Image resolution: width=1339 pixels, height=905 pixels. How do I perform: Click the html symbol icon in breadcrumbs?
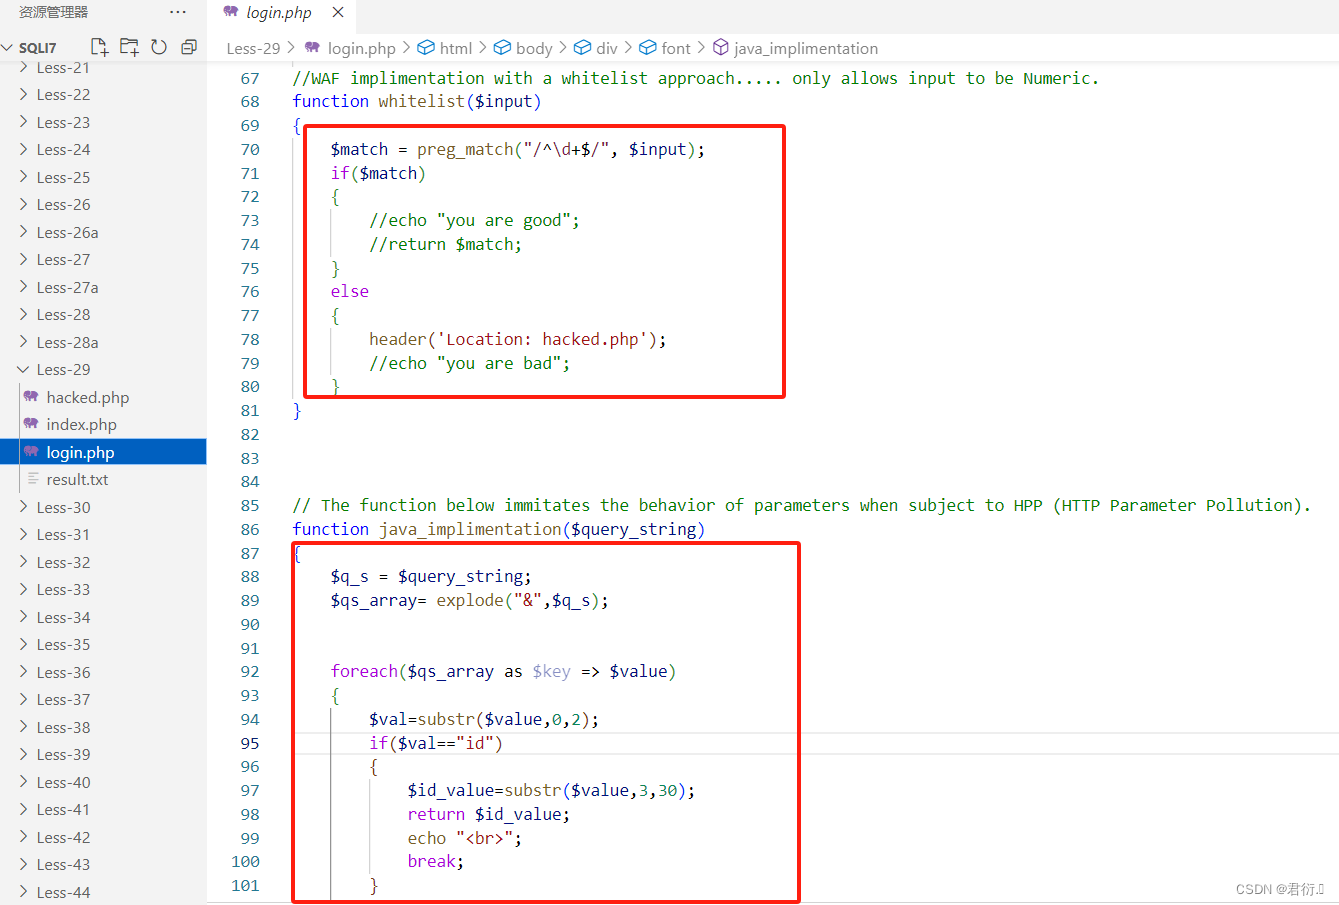point(426,48)
